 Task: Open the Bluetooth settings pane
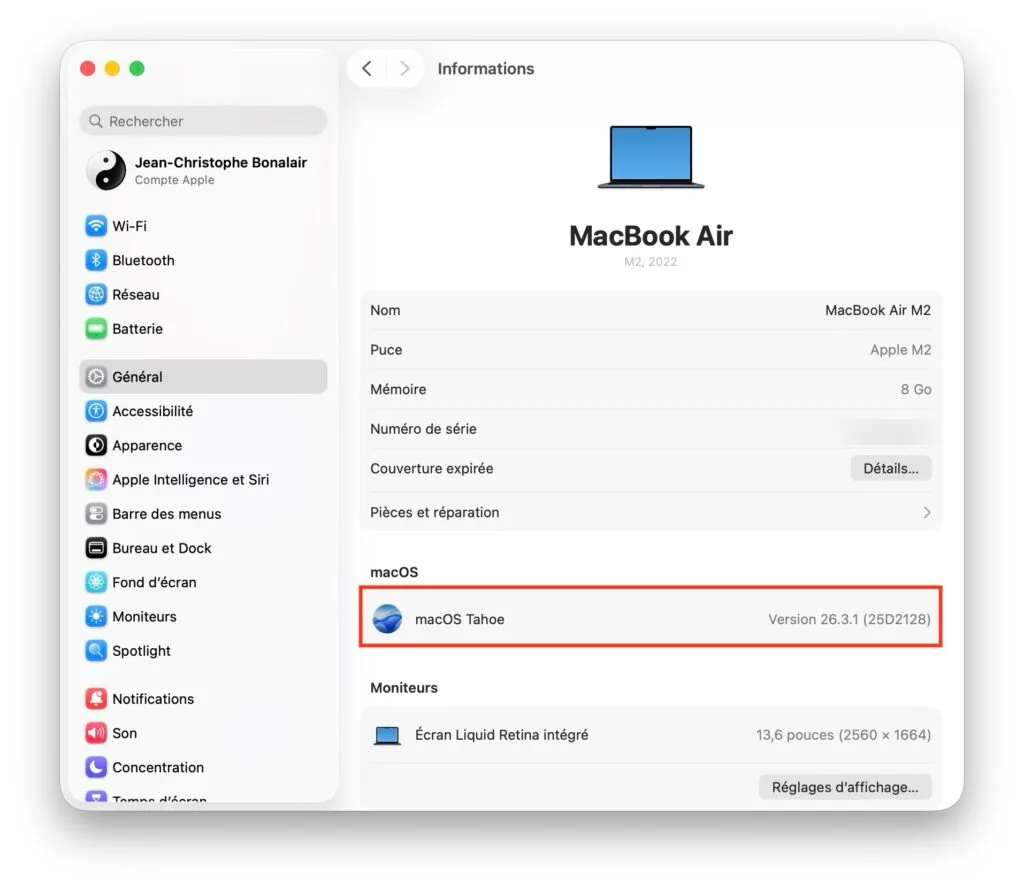point(203,260)
